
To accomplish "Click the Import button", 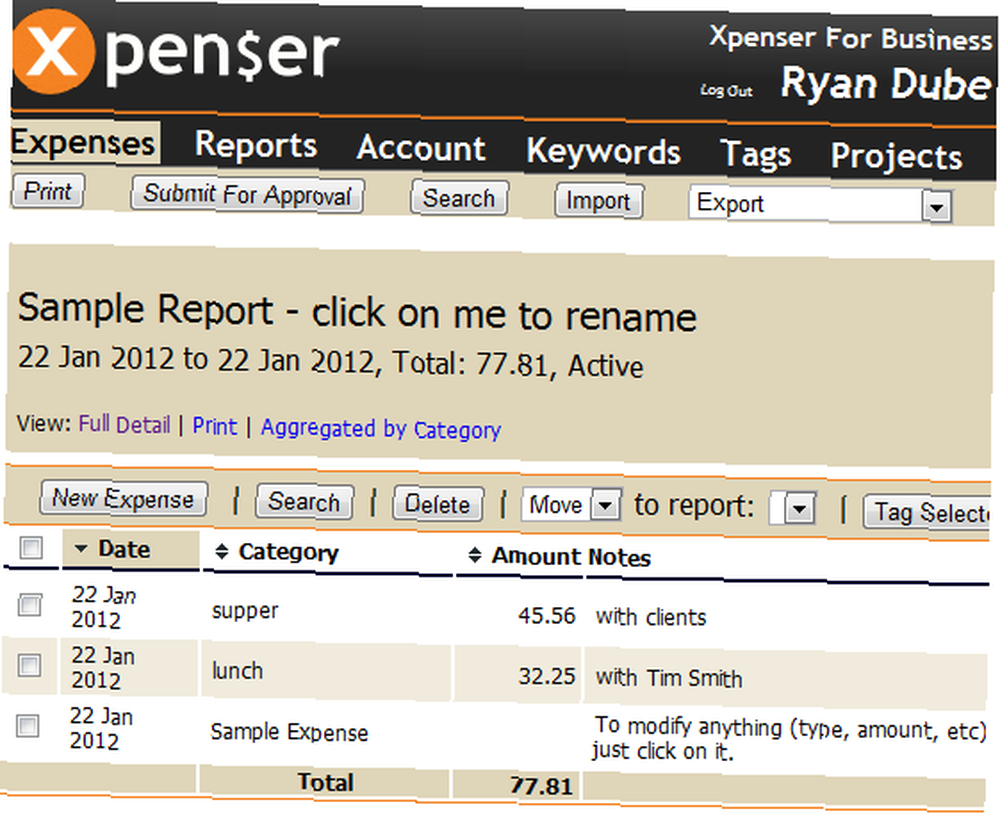I will click(x=598, y=201).
